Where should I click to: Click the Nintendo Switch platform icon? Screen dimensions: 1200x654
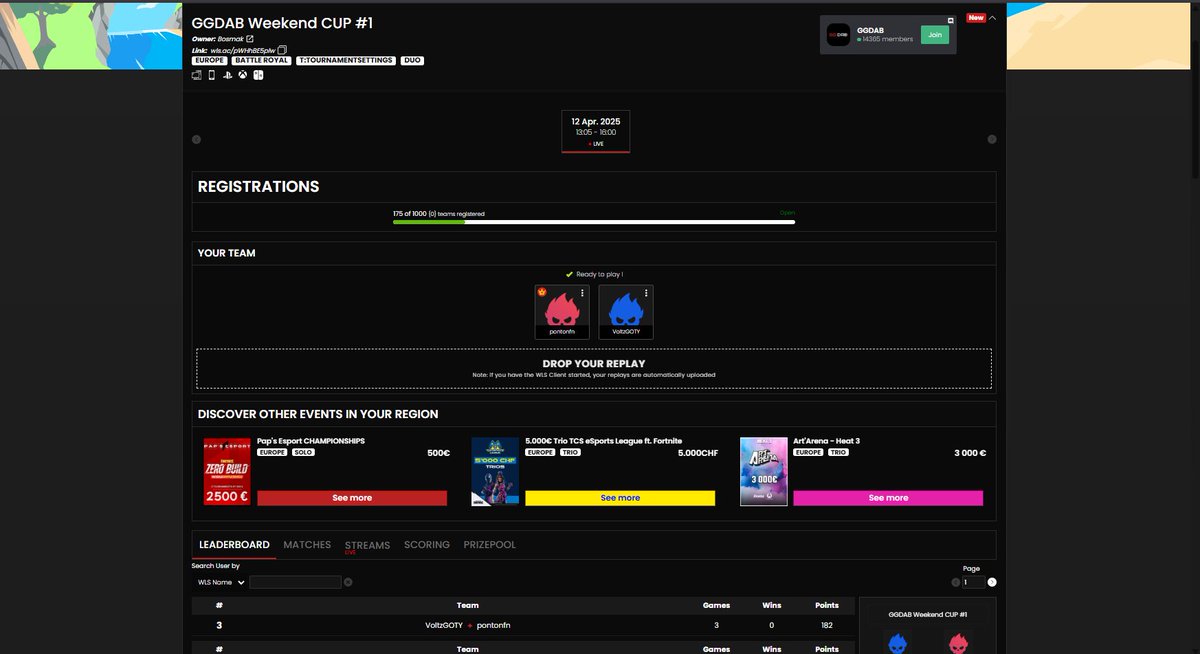pos(258,74)
